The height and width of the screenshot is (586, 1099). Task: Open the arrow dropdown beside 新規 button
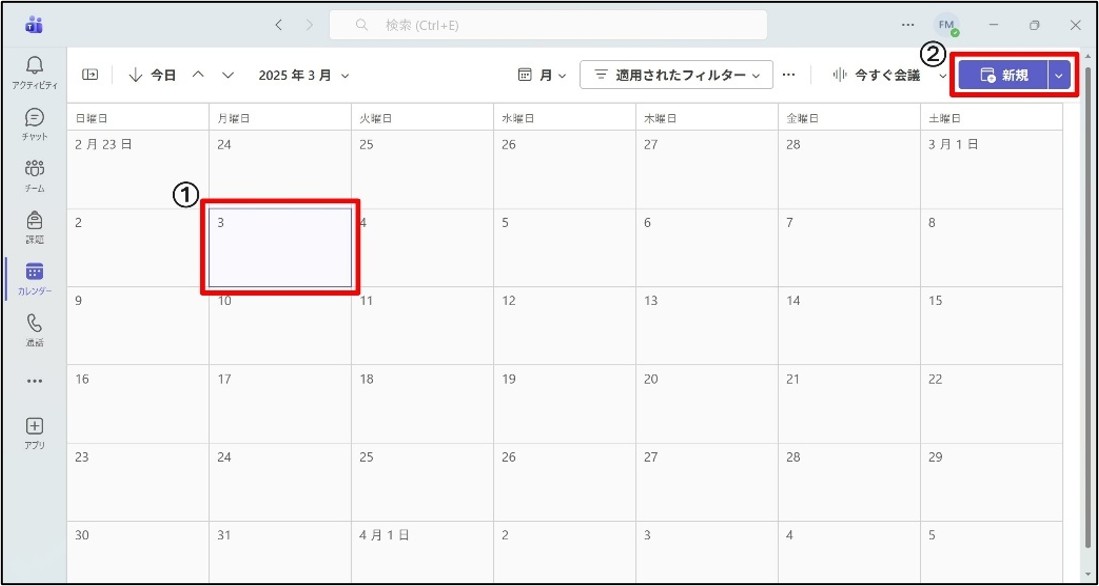click(1060, 75)
